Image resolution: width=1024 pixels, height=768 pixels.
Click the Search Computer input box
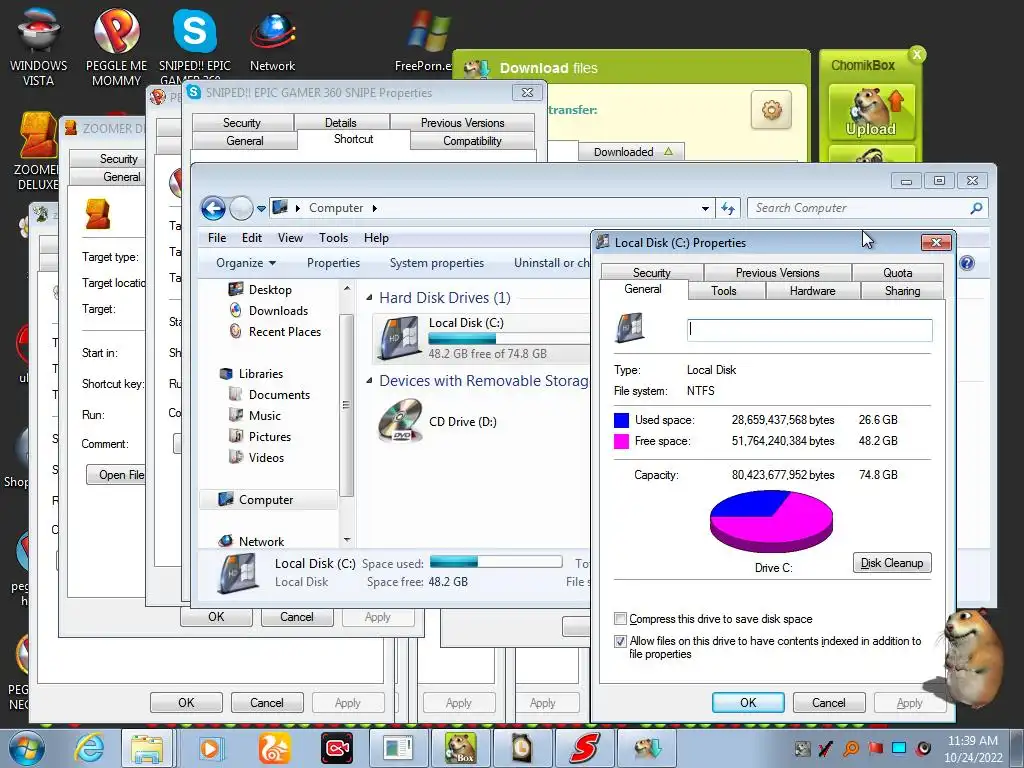click(x=859, y=208)
